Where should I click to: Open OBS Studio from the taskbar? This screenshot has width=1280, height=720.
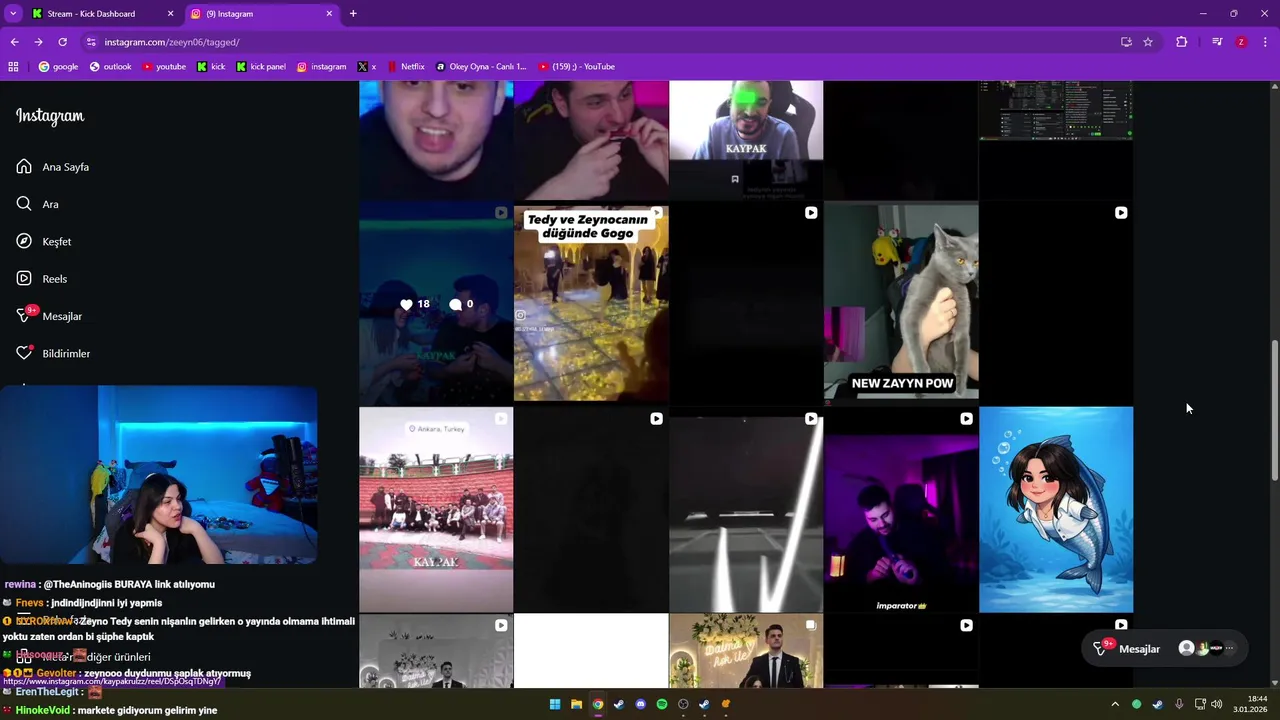coord(684,704)
